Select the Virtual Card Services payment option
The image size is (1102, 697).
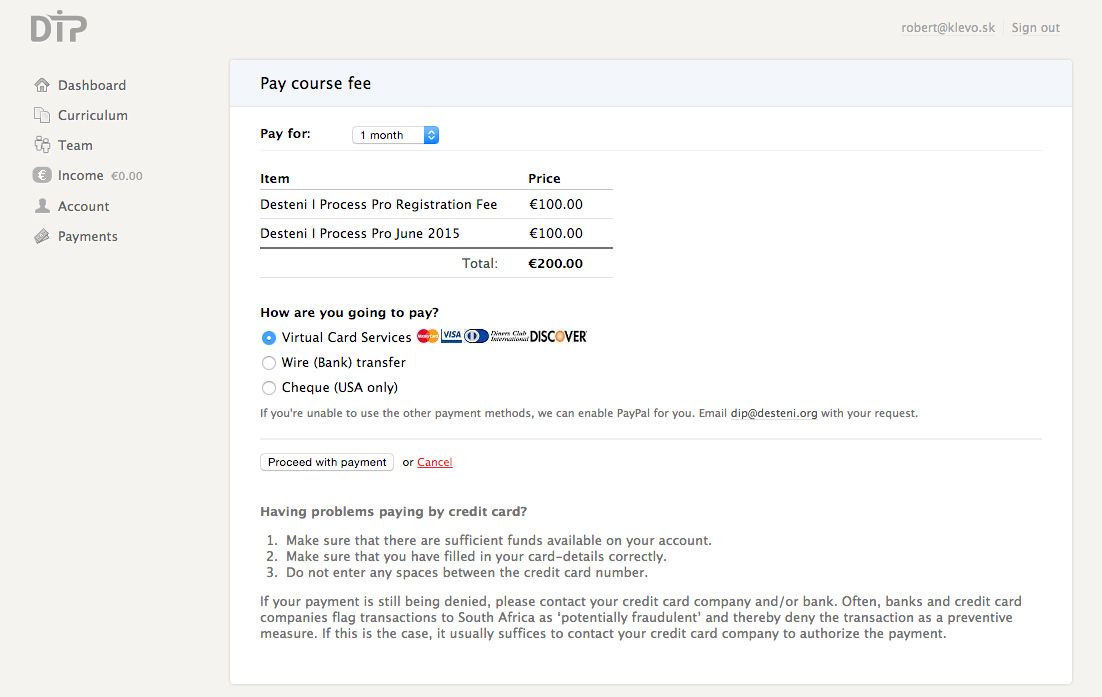(x=268, y=337)
